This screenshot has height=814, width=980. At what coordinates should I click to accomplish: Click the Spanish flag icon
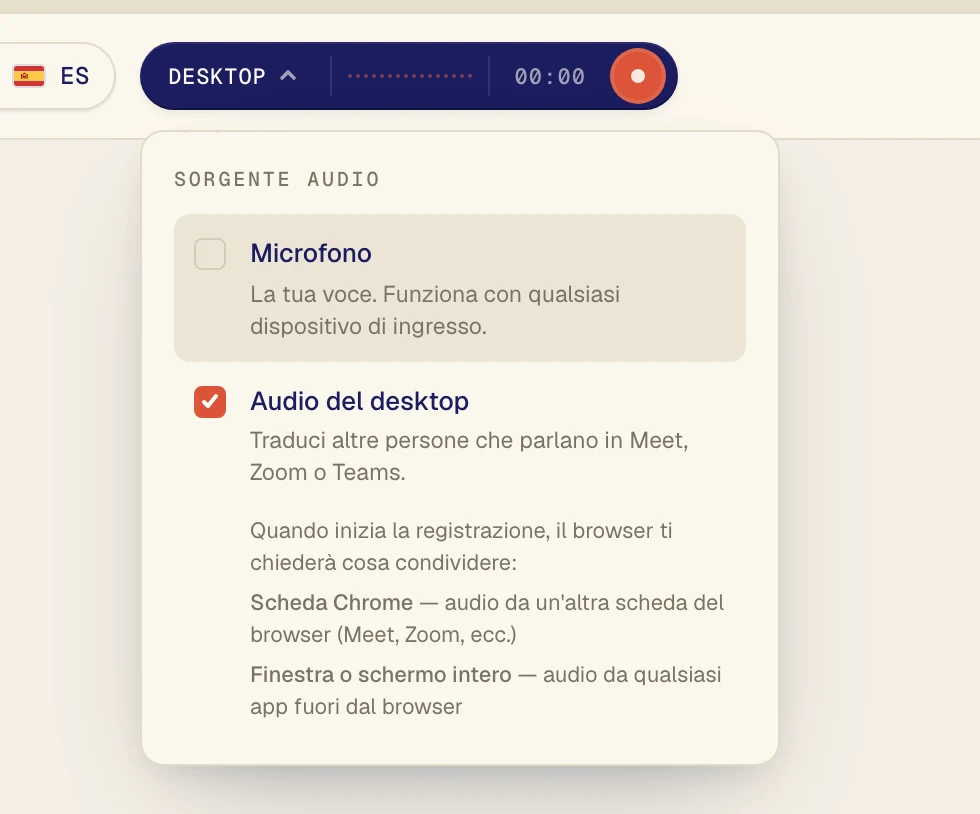click(29, 76)
